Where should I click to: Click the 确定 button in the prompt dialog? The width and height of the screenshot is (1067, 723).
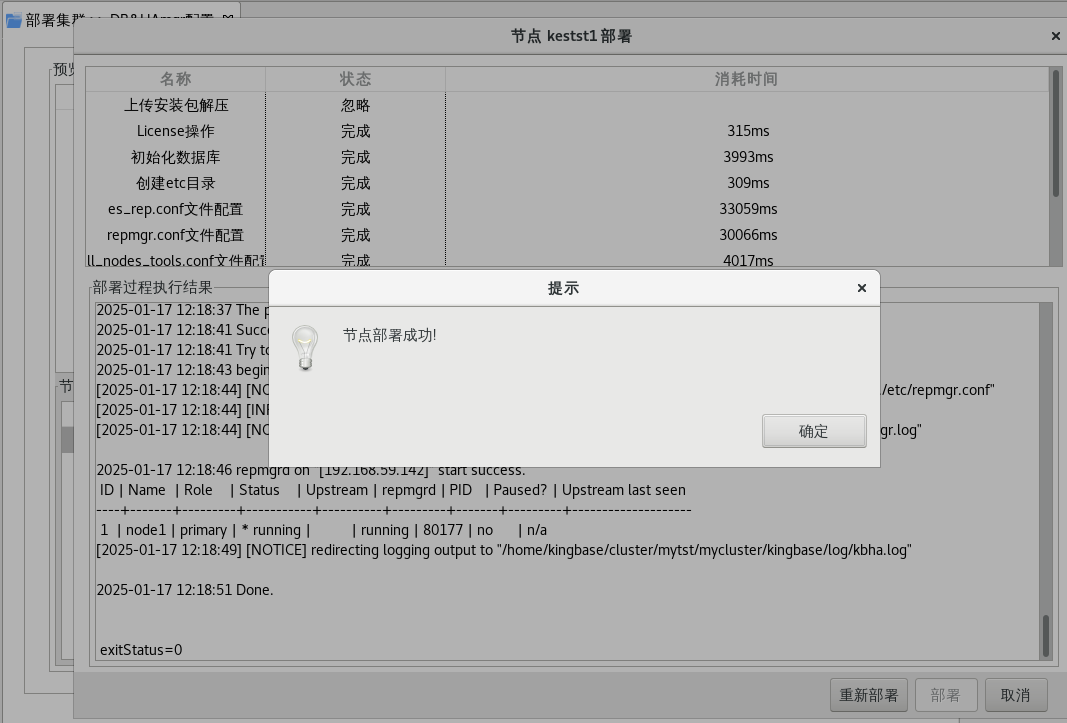pyautogui.click(x=813, y=431)
